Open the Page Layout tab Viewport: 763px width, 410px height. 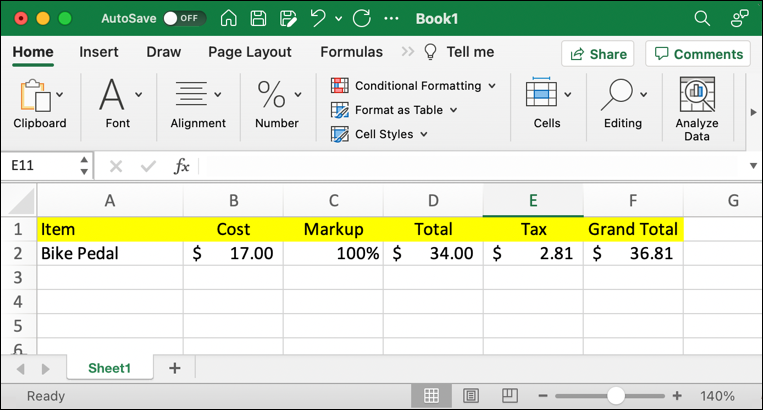coord(250,52)
